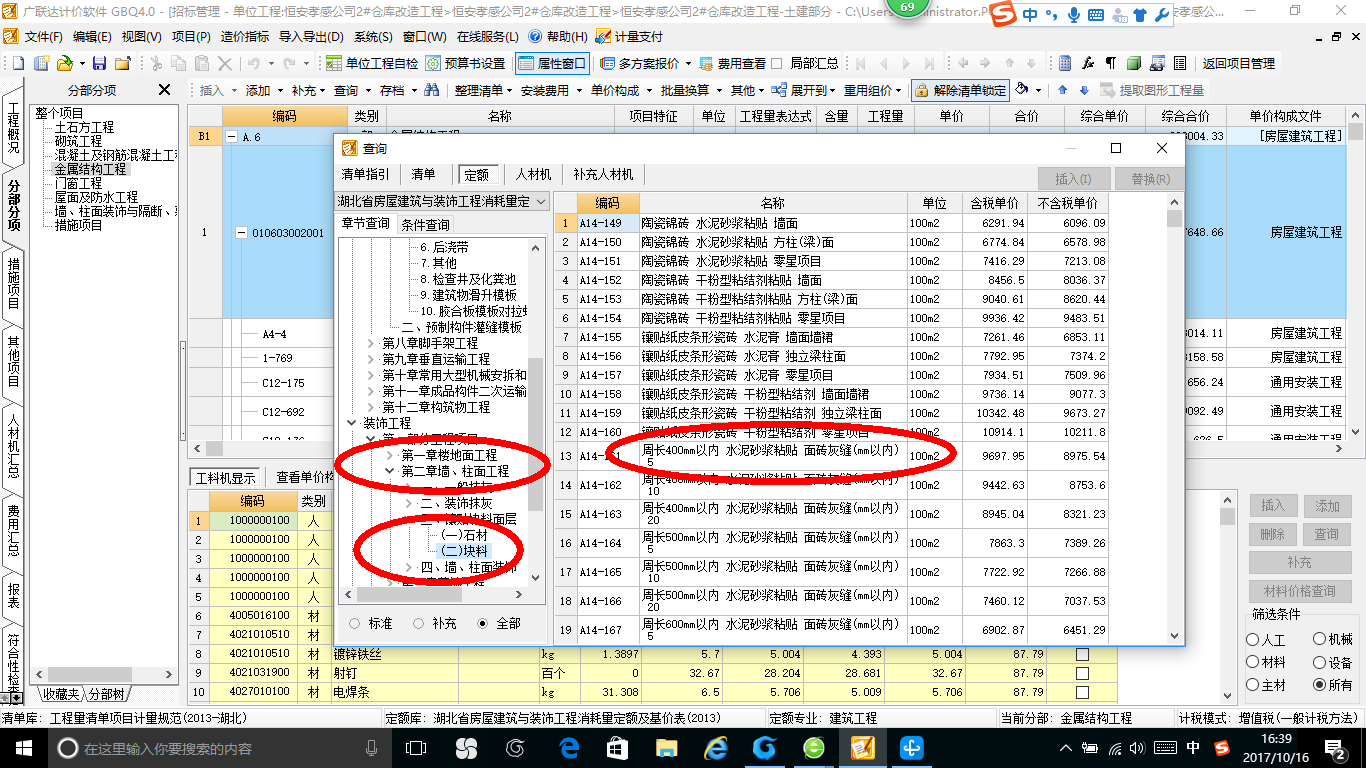
Task: Click the 返回项目管理 button
Action: coord(1238,63)
